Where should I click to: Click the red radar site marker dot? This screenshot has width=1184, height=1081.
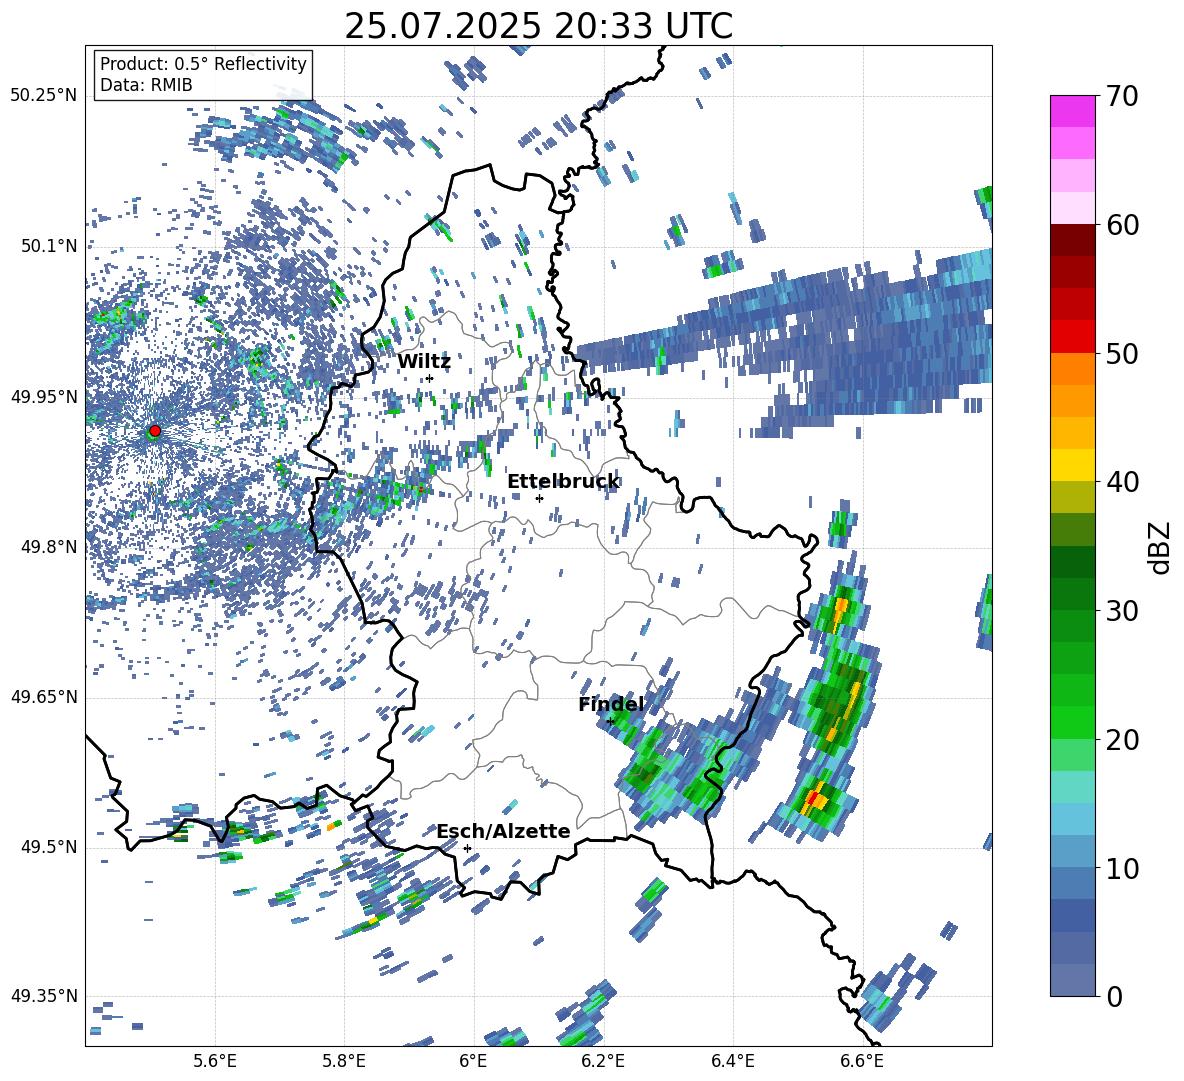[155, 430]
